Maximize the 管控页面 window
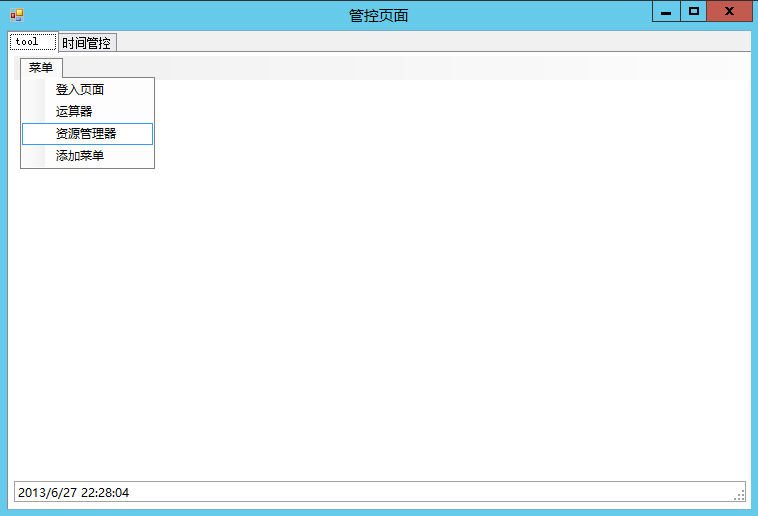The height and width of the screenshot is (516, 758). 694,11
